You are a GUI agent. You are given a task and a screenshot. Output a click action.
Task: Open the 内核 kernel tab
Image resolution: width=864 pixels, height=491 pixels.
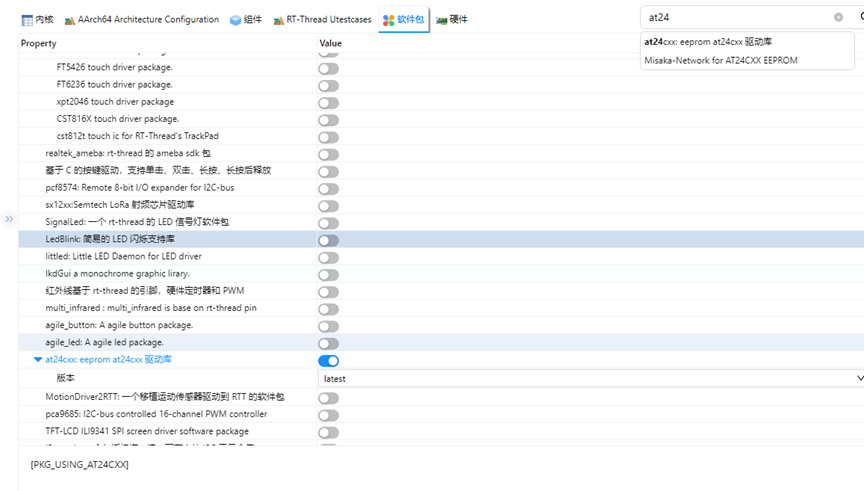37,20
